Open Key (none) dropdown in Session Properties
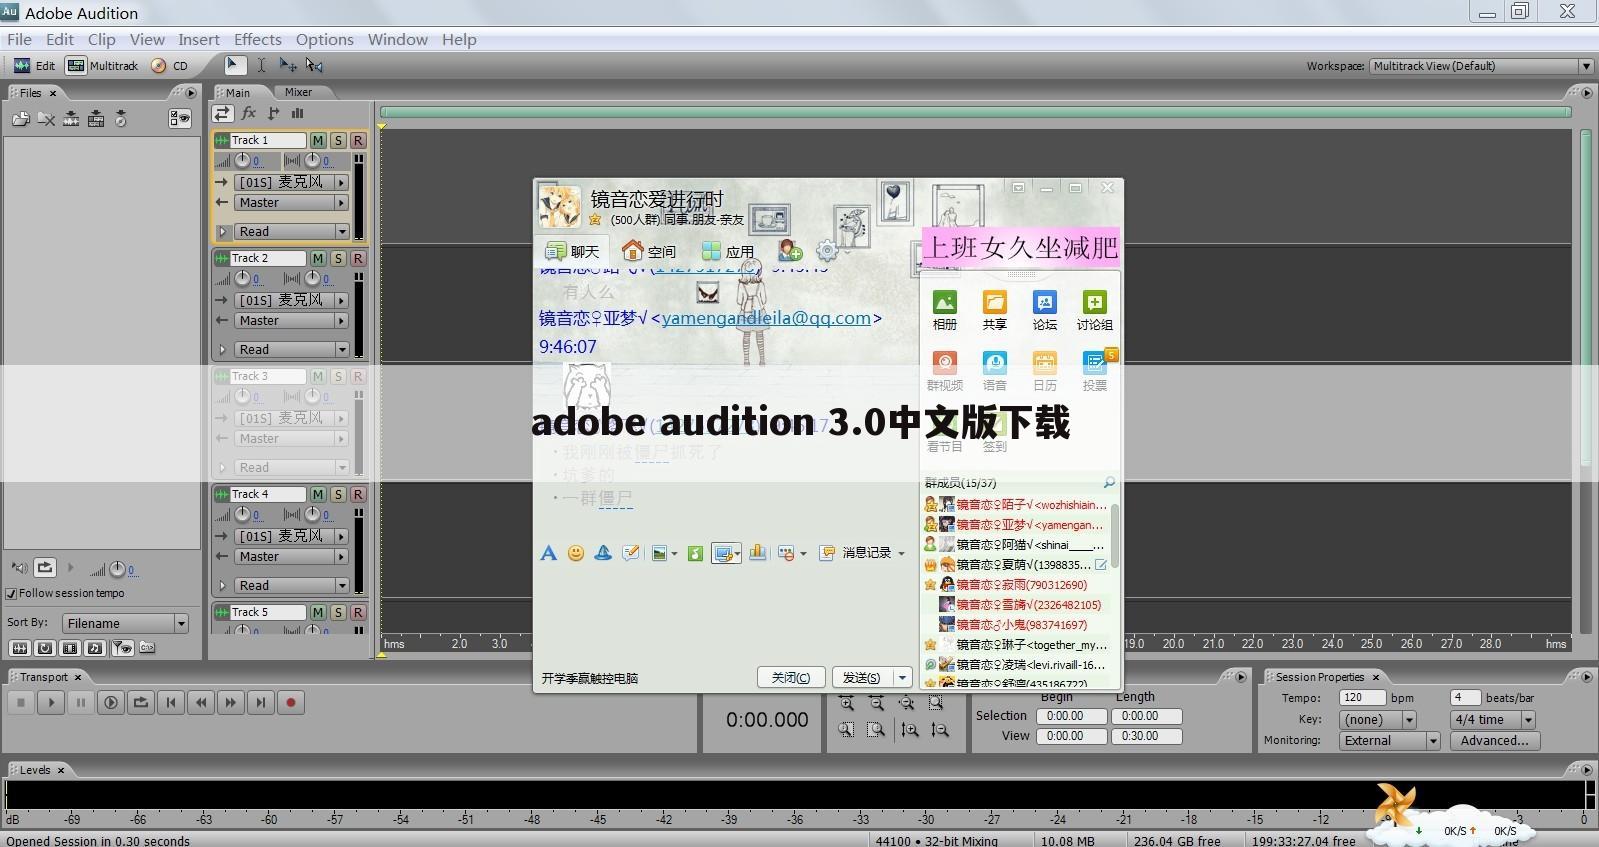 [x=1378, y=719]
